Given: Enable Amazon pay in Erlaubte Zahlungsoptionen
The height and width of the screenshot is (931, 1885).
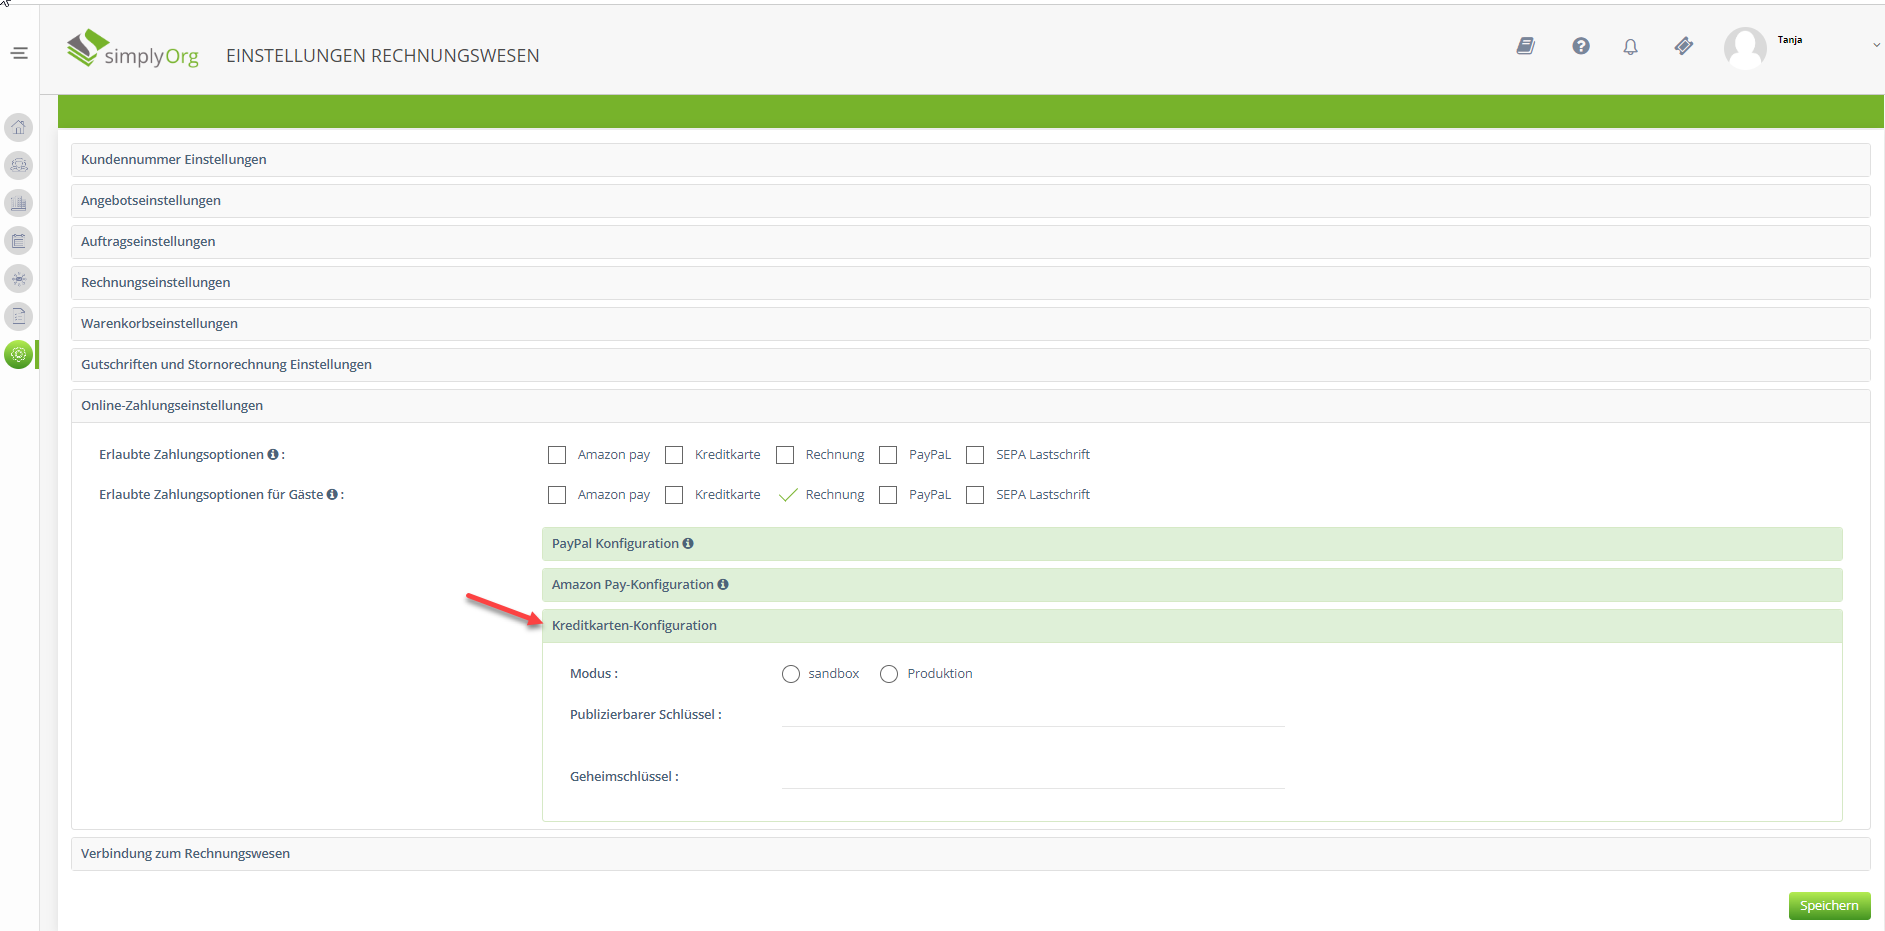Looking at the screenshot, I should [x=557, y=455].
